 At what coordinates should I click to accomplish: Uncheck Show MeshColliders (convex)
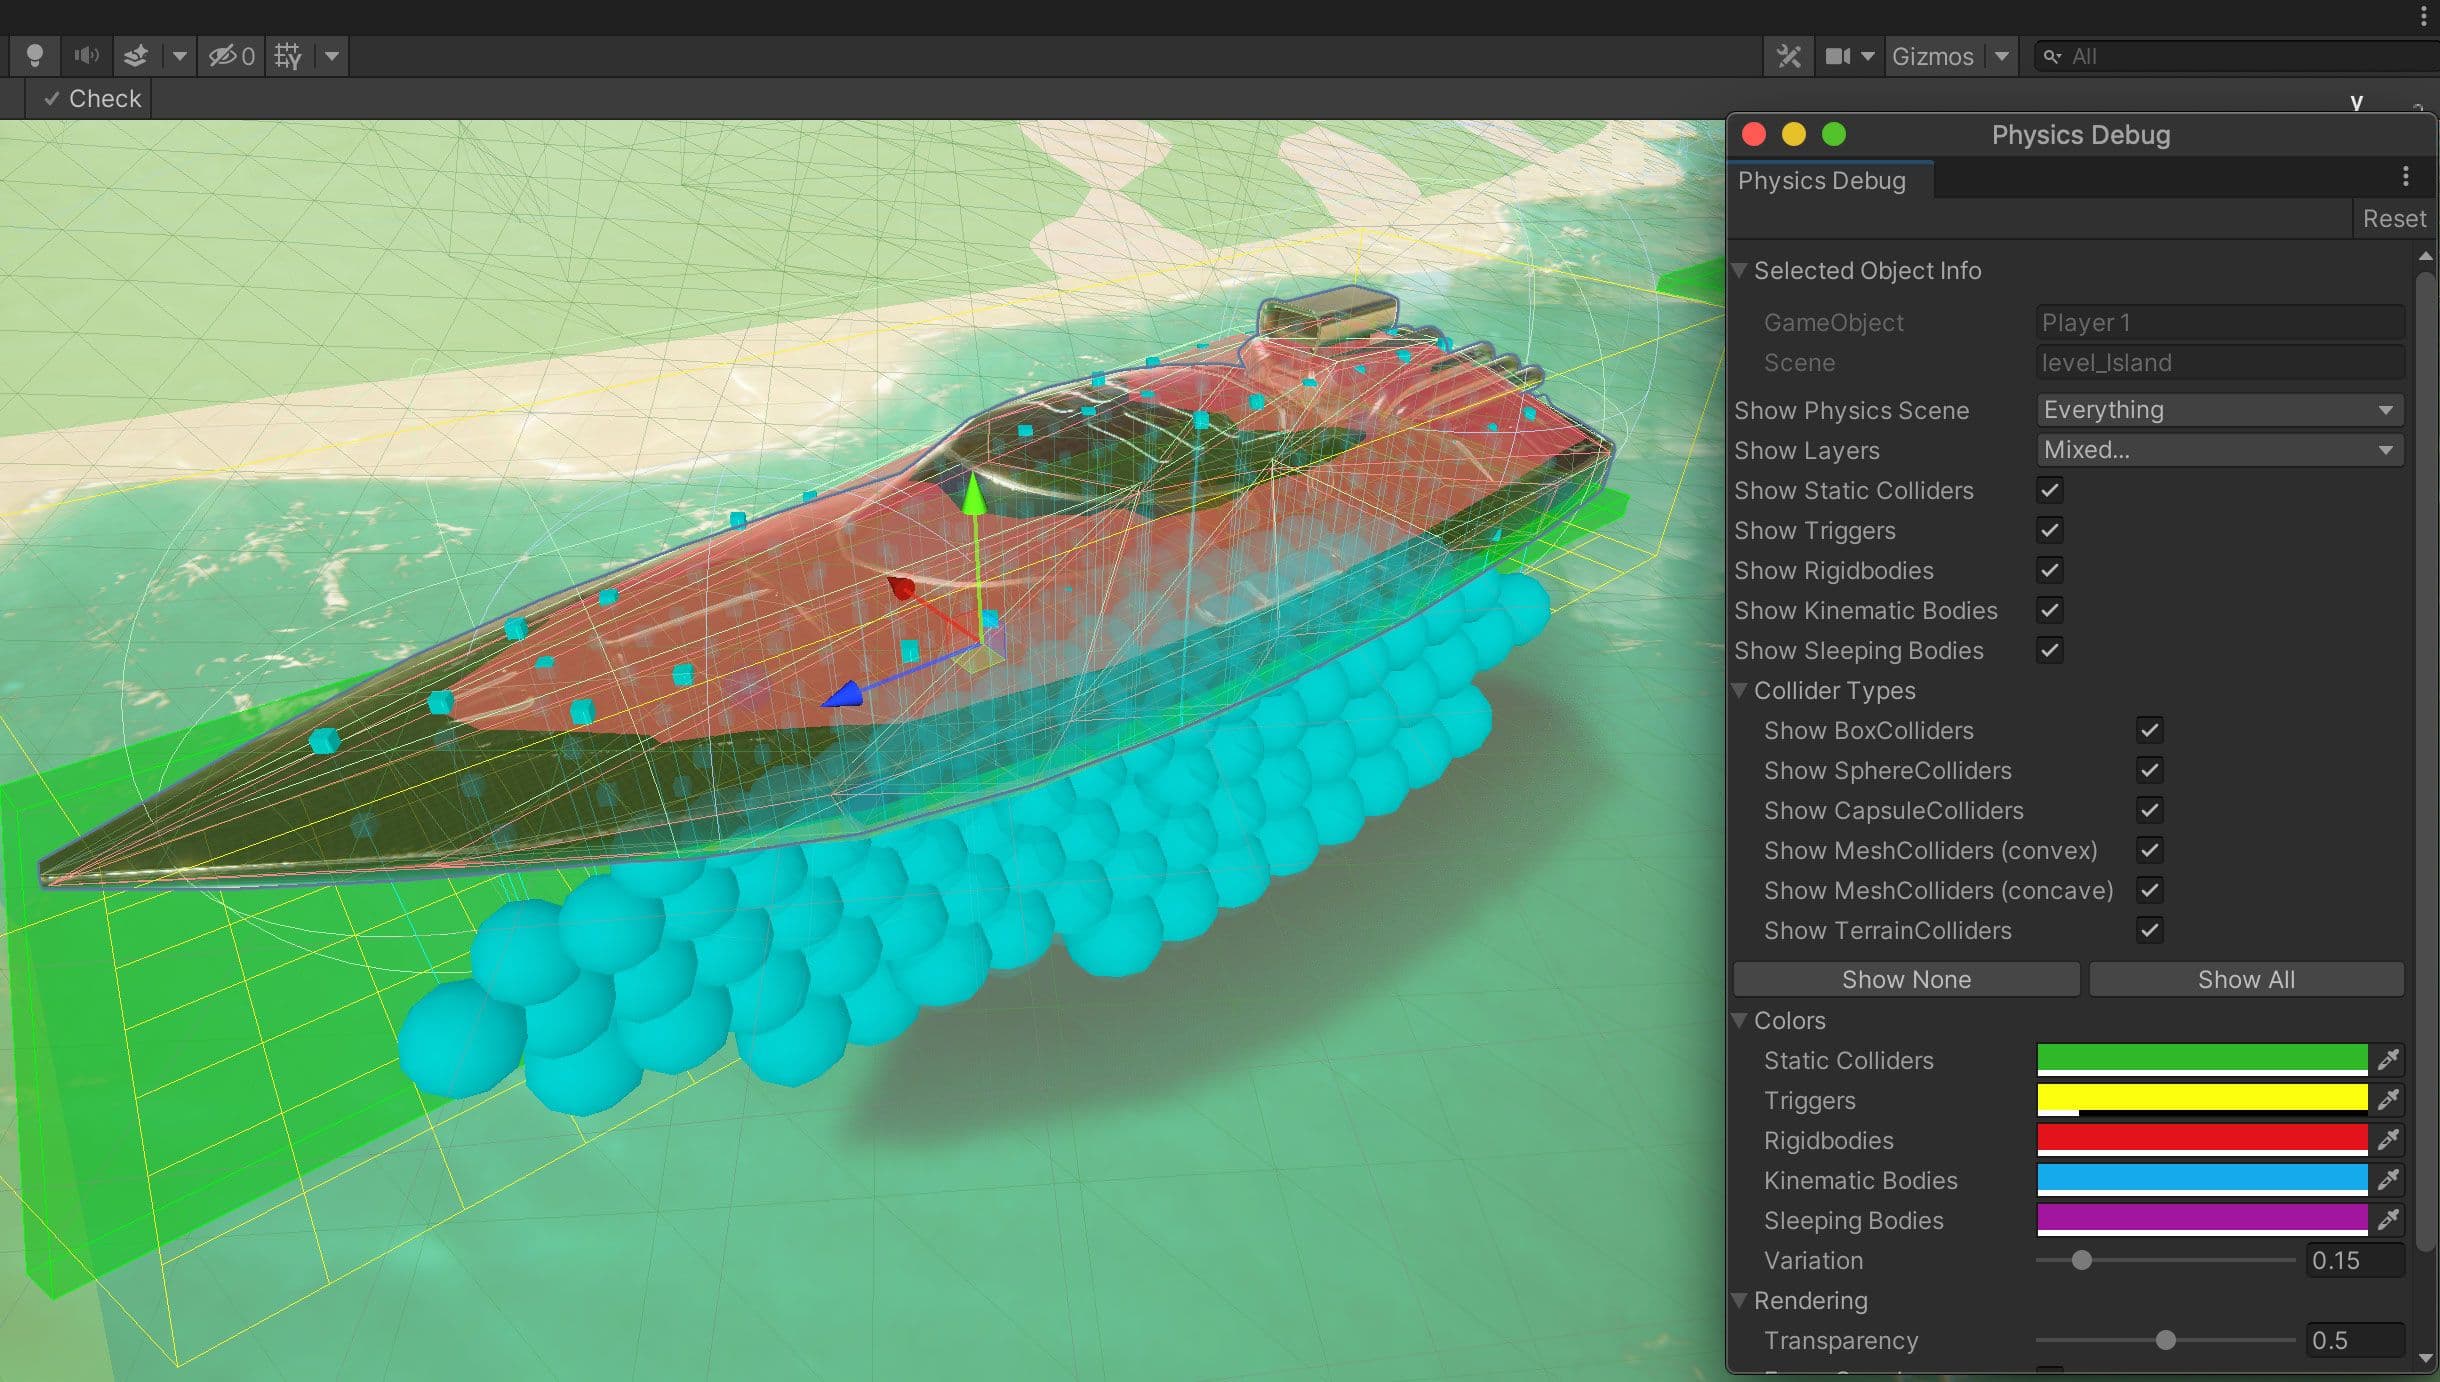pyautogui.click(x=2150, y=850)
